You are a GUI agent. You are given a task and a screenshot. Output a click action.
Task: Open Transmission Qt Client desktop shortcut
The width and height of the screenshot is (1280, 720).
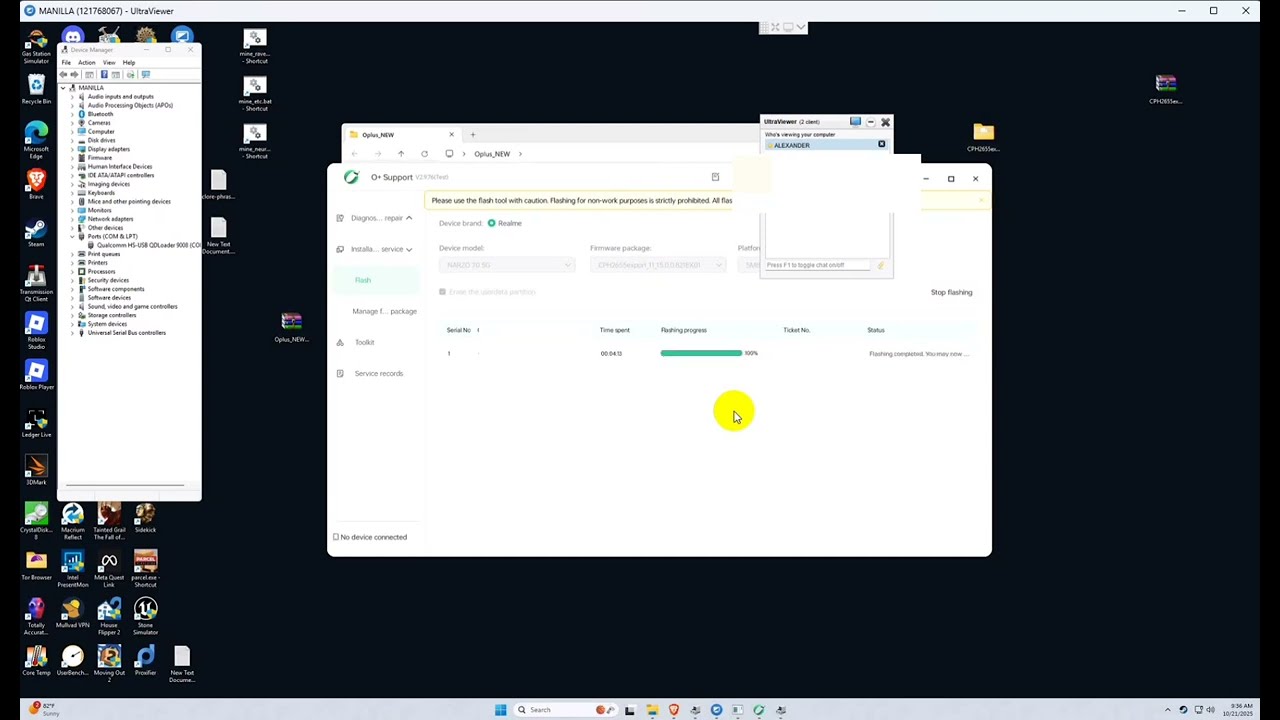pos(36,283)
